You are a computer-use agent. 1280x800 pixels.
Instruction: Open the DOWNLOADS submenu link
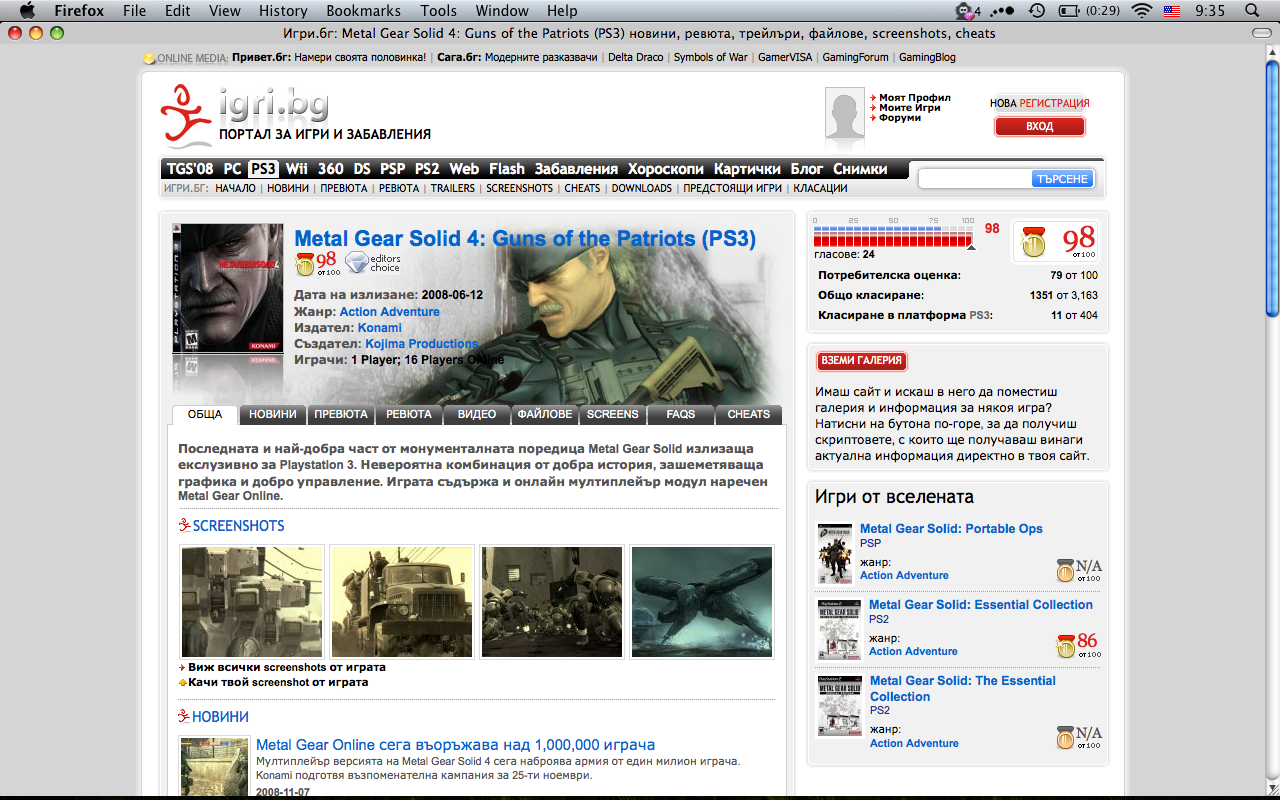(642, 188)
